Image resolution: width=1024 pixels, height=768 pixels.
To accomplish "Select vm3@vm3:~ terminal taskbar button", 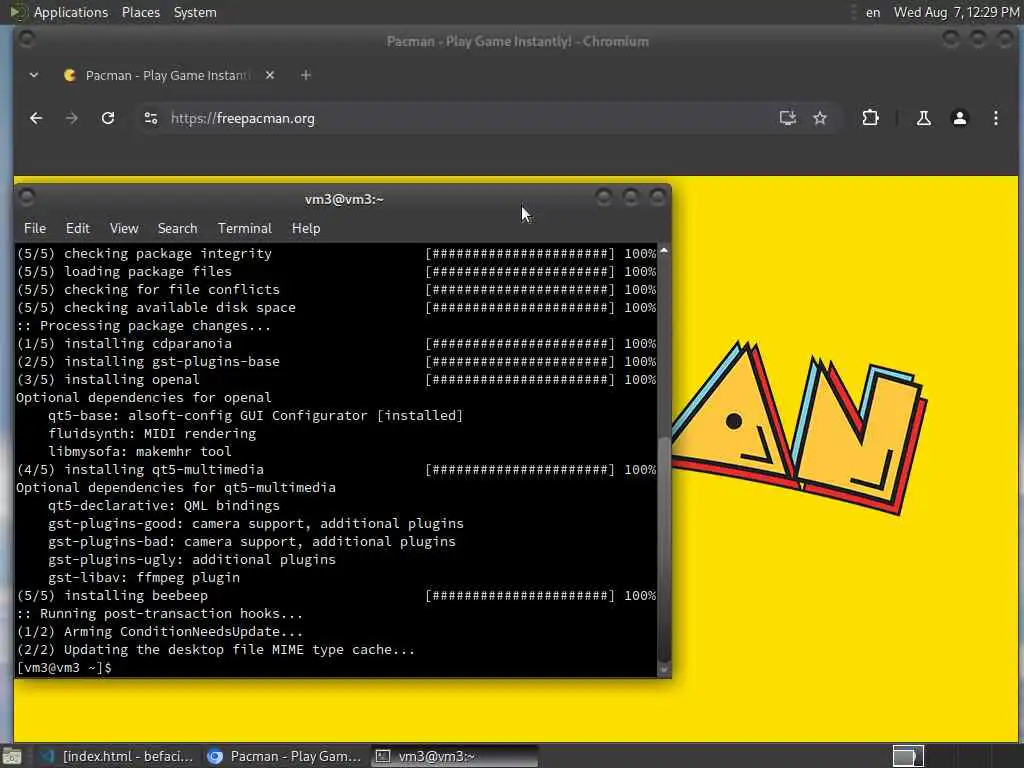I will 455,756.
